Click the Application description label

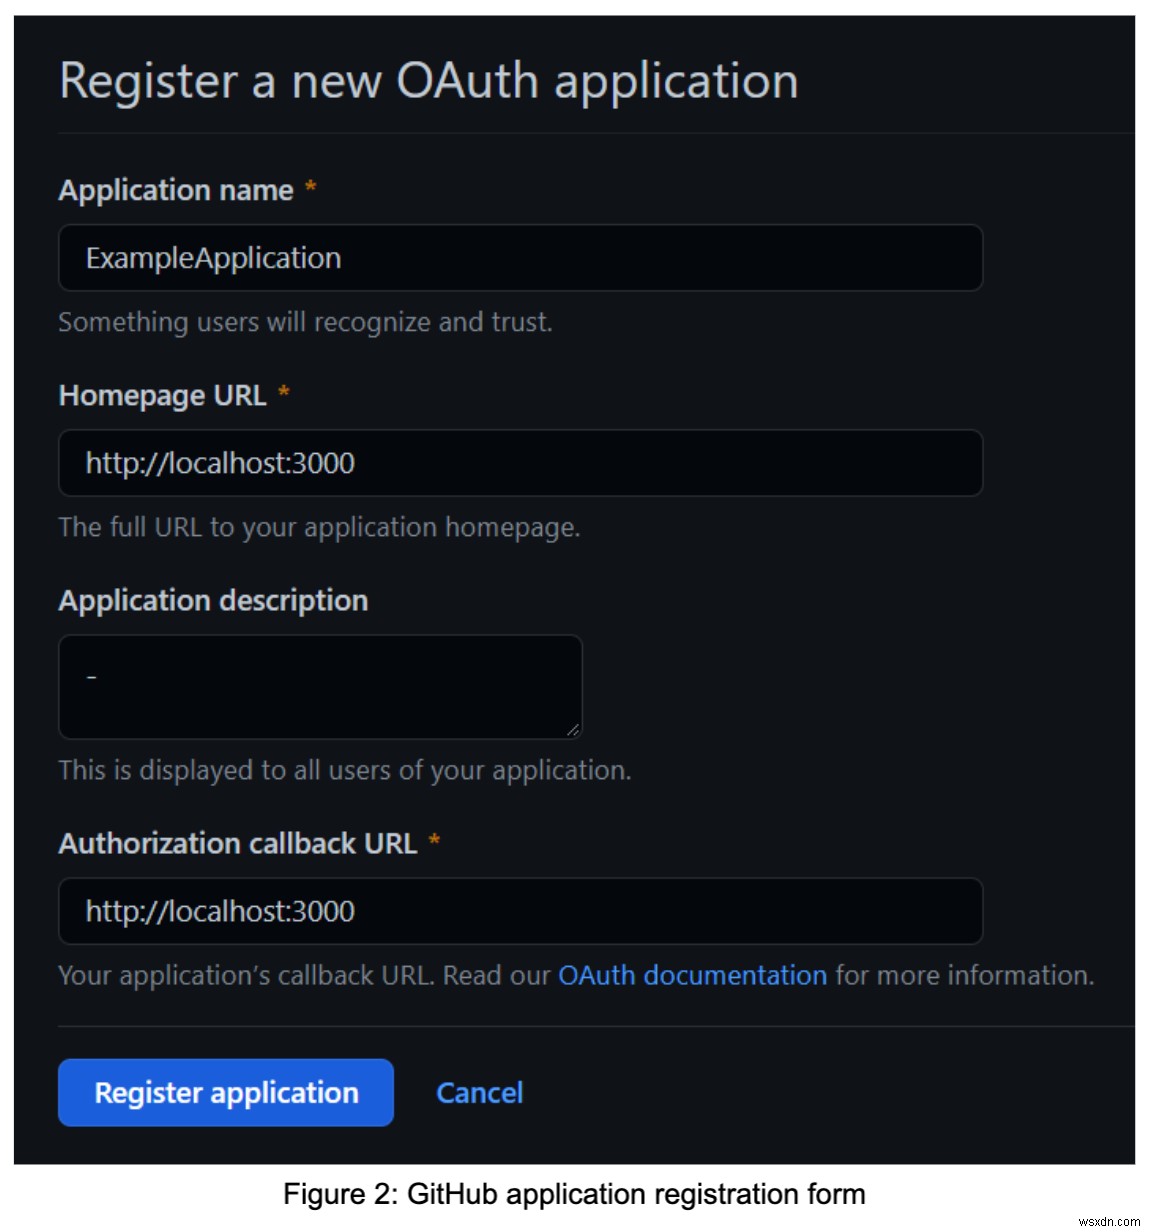tap(213, 600)
